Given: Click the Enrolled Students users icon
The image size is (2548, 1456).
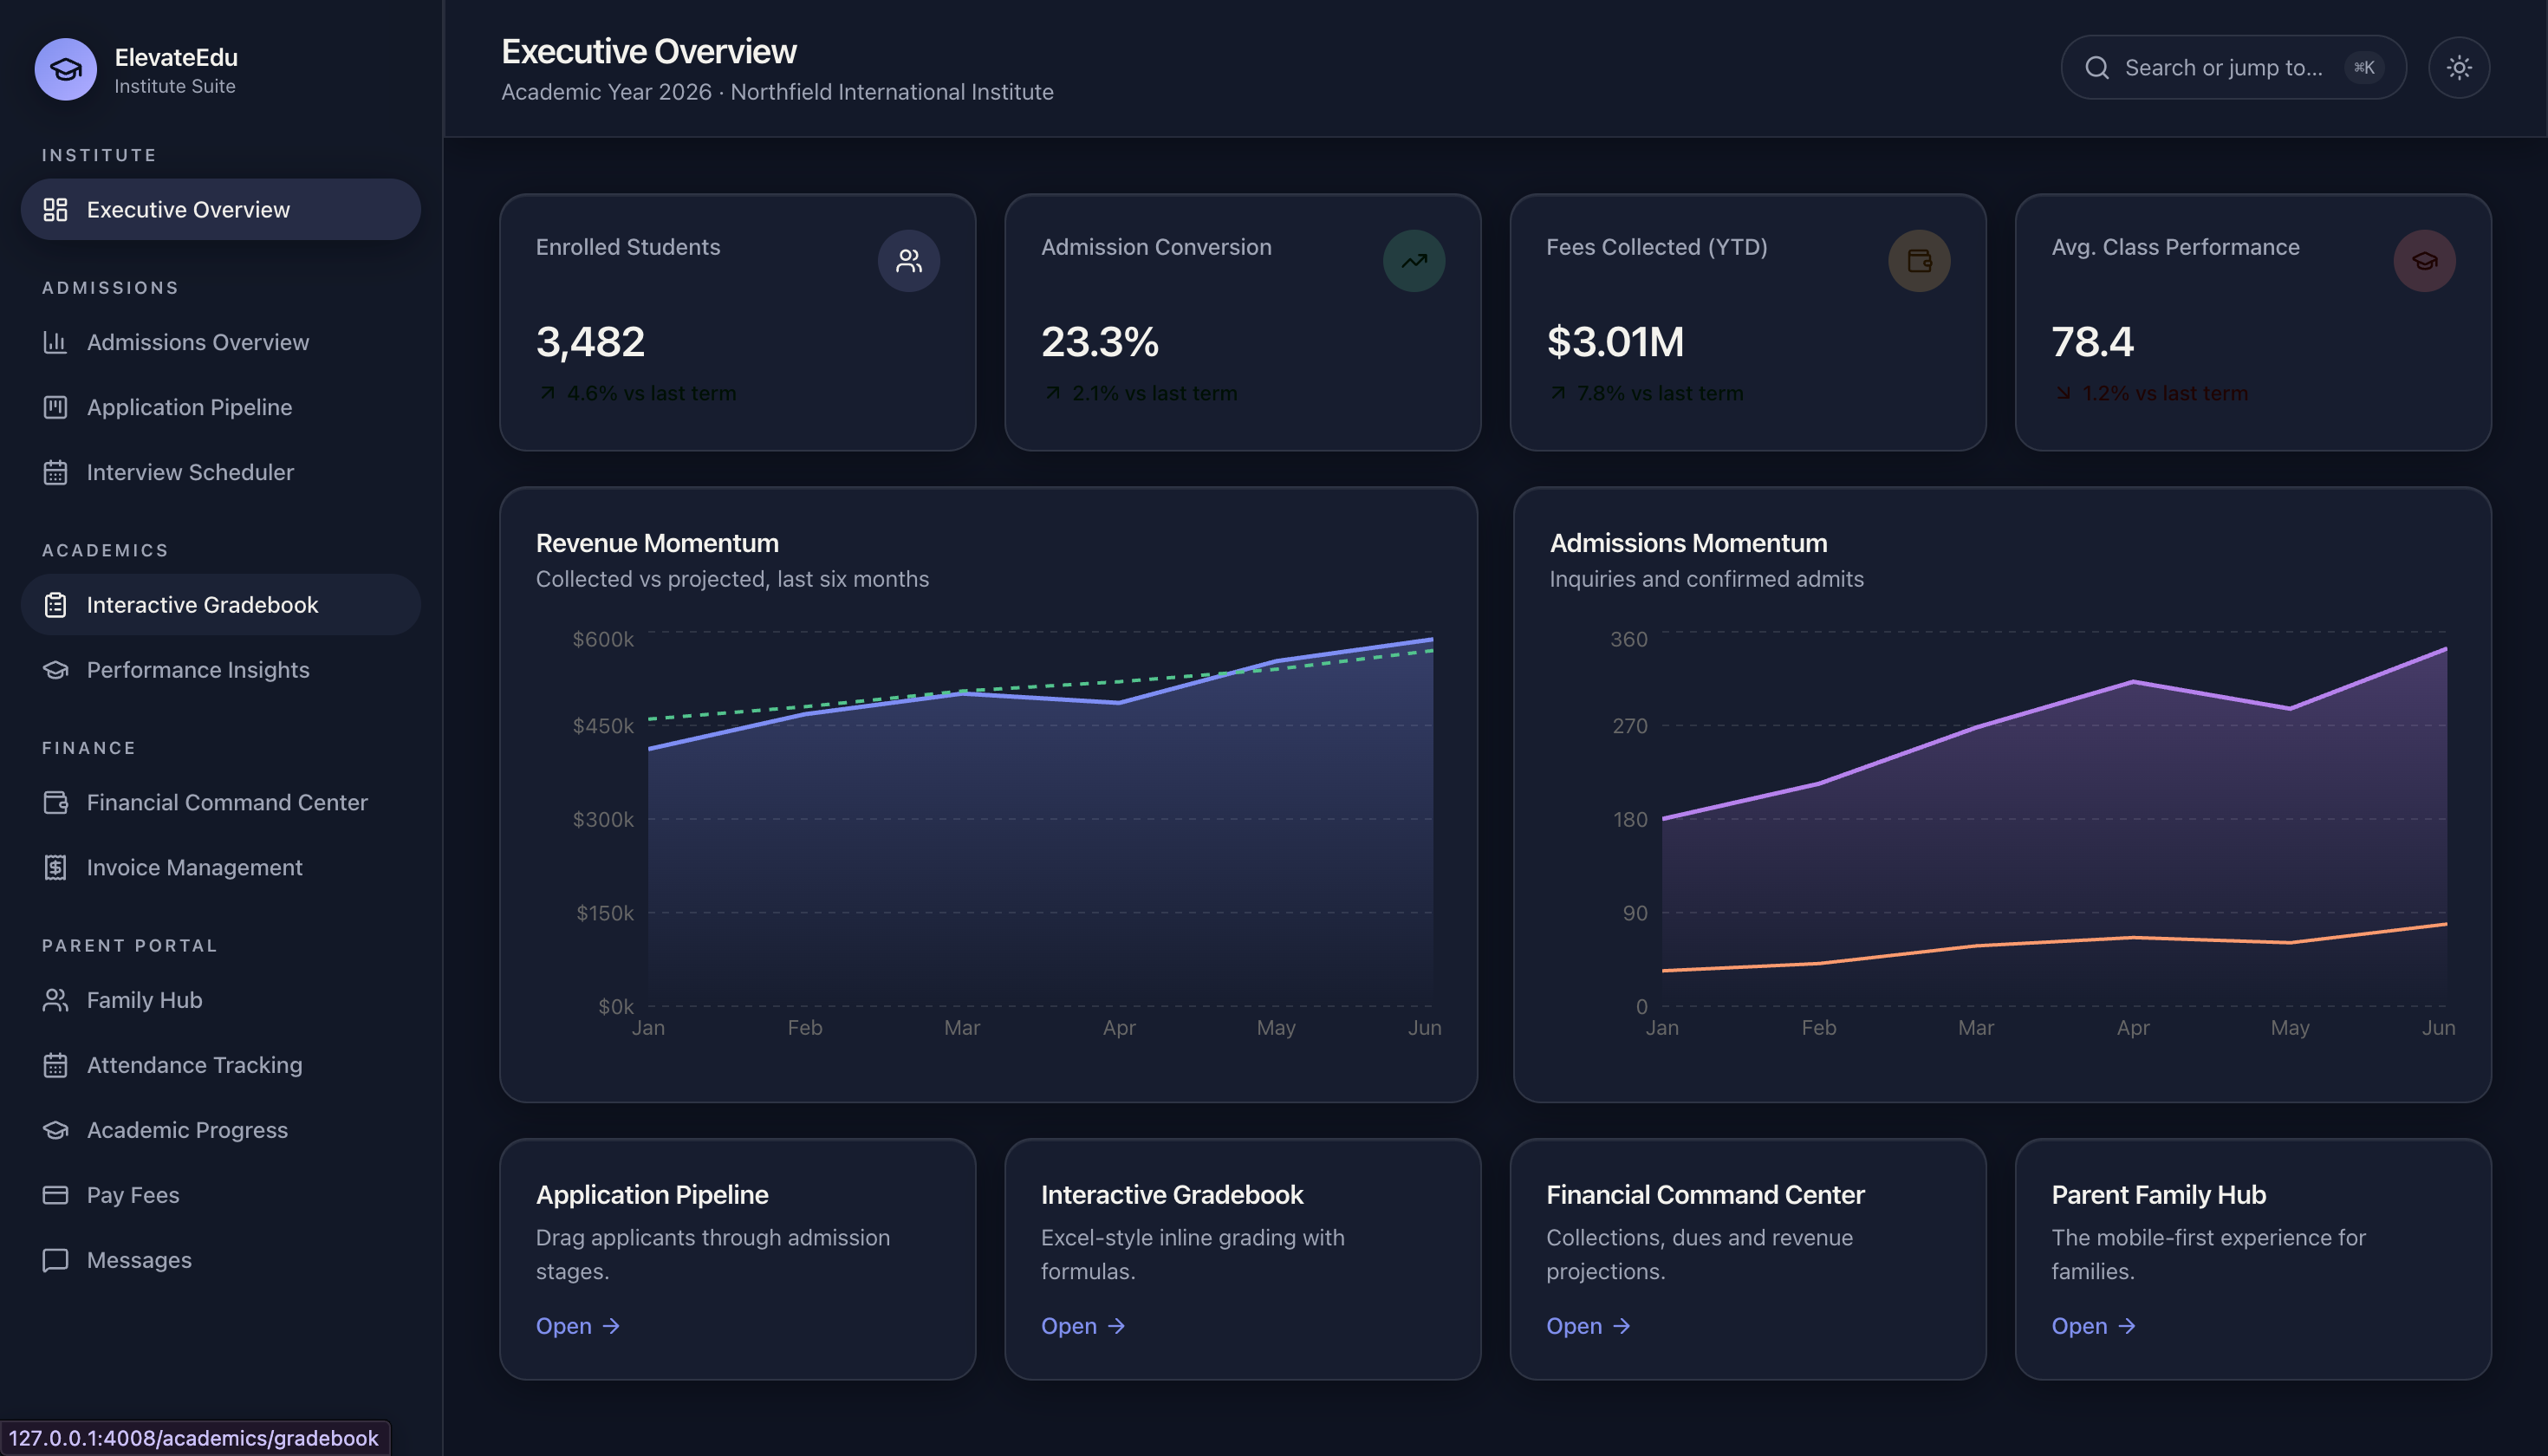Looking at the screenshot, I should click(x=908, y=261).
